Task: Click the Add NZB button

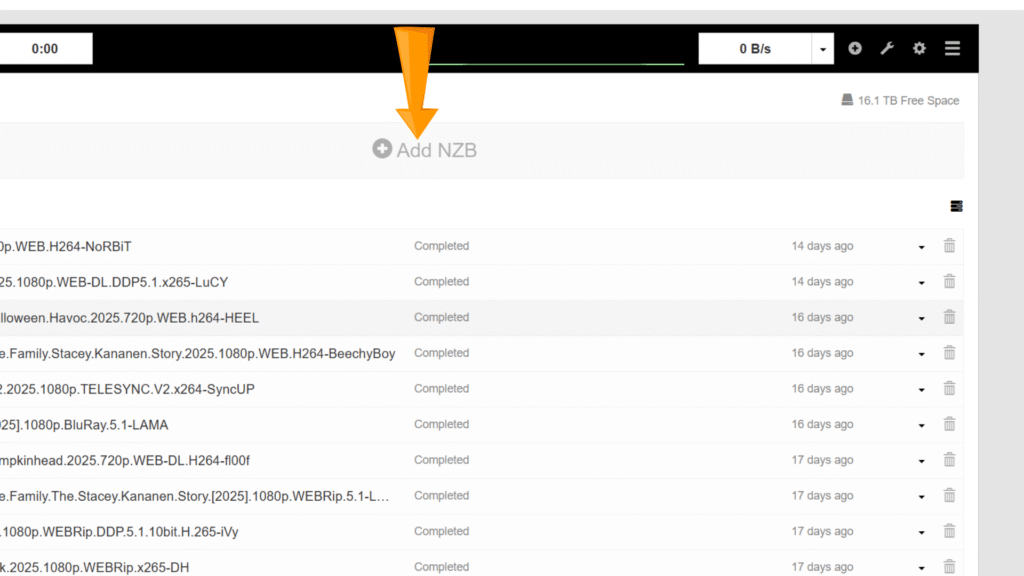Action: tap(425, 150)
